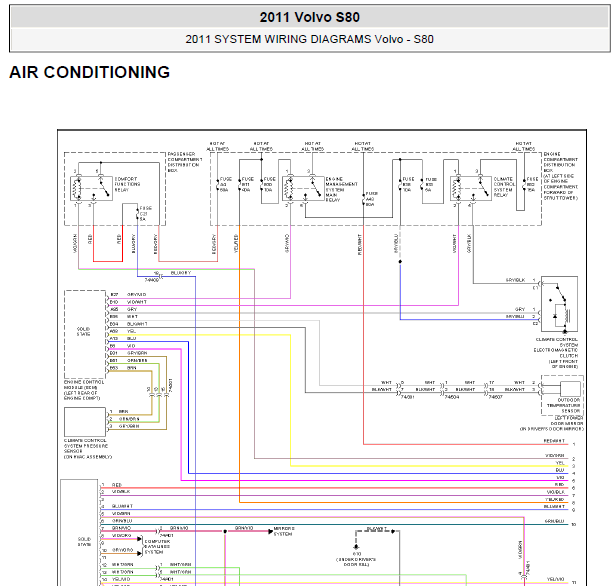Click the 'RED' label at lower module pin 1
616x586 pixels.
click(117, 485)
